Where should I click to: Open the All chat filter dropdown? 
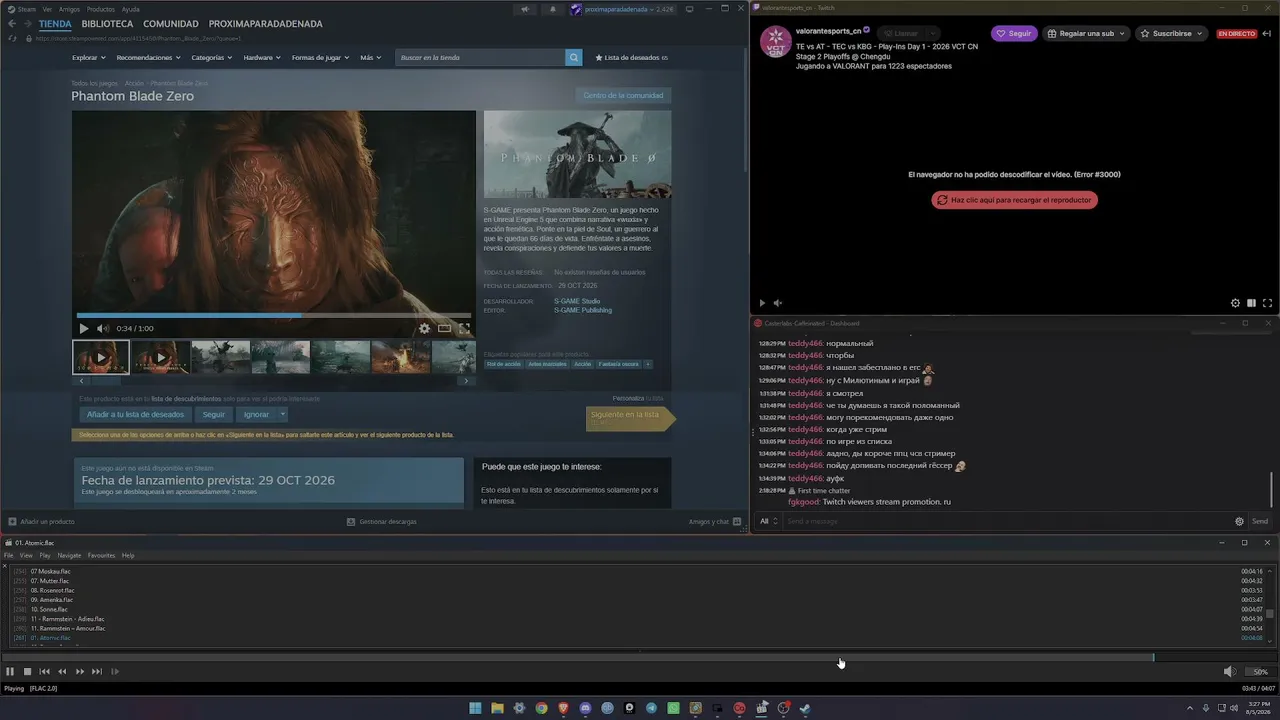point(768,521)
